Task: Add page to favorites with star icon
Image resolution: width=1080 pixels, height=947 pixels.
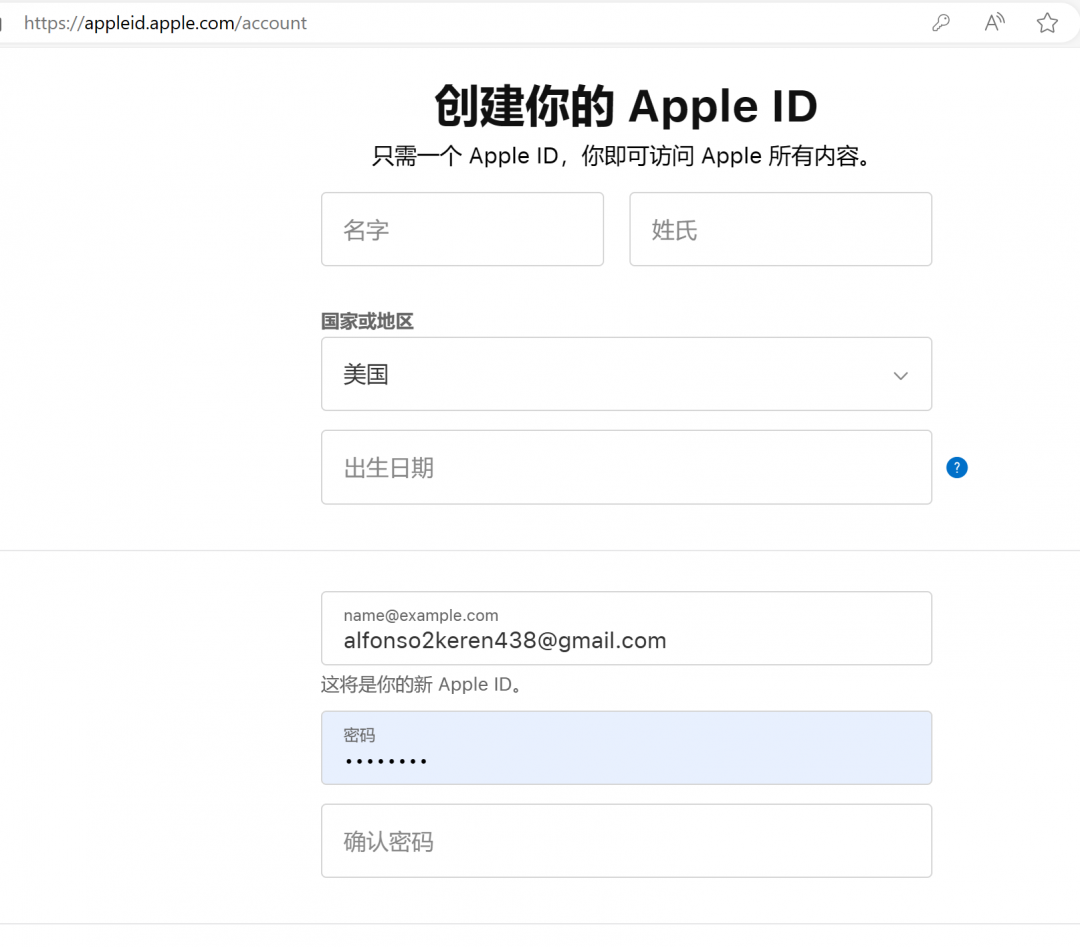Action: coord(1047,23)
